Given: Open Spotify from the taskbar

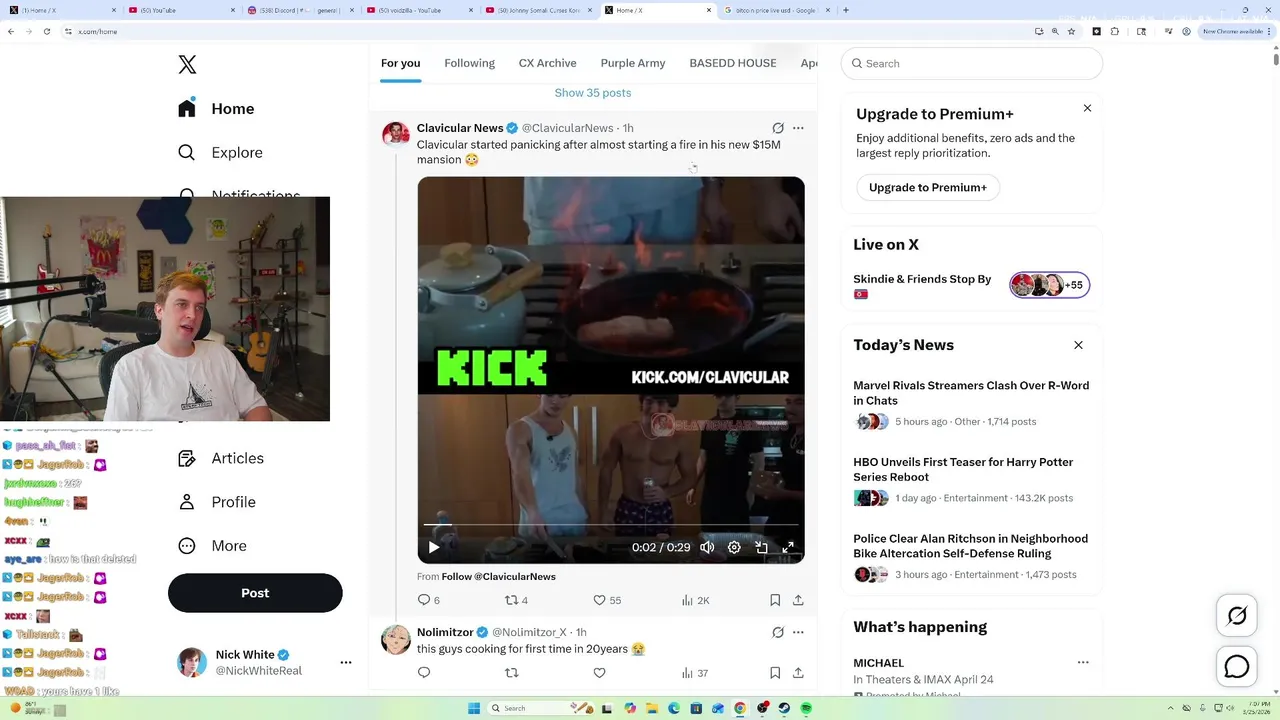Looking at the screenshot, I should point(806,708).
